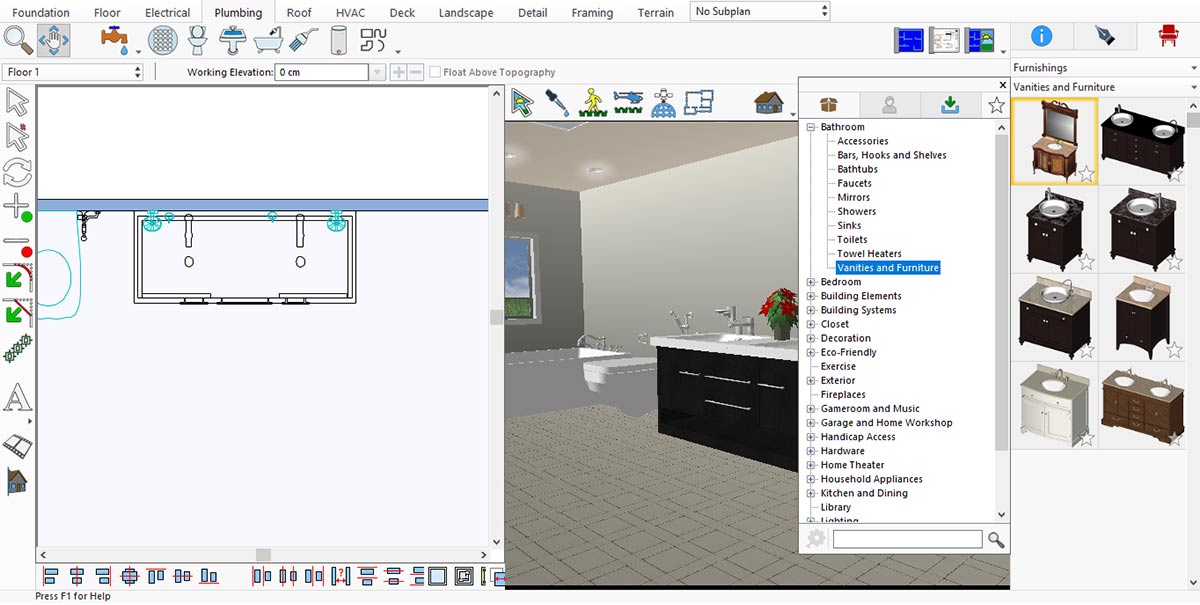Click the water heater tool icon
The height and width of the screenshot is (605, 1200).
pos(338,40)
